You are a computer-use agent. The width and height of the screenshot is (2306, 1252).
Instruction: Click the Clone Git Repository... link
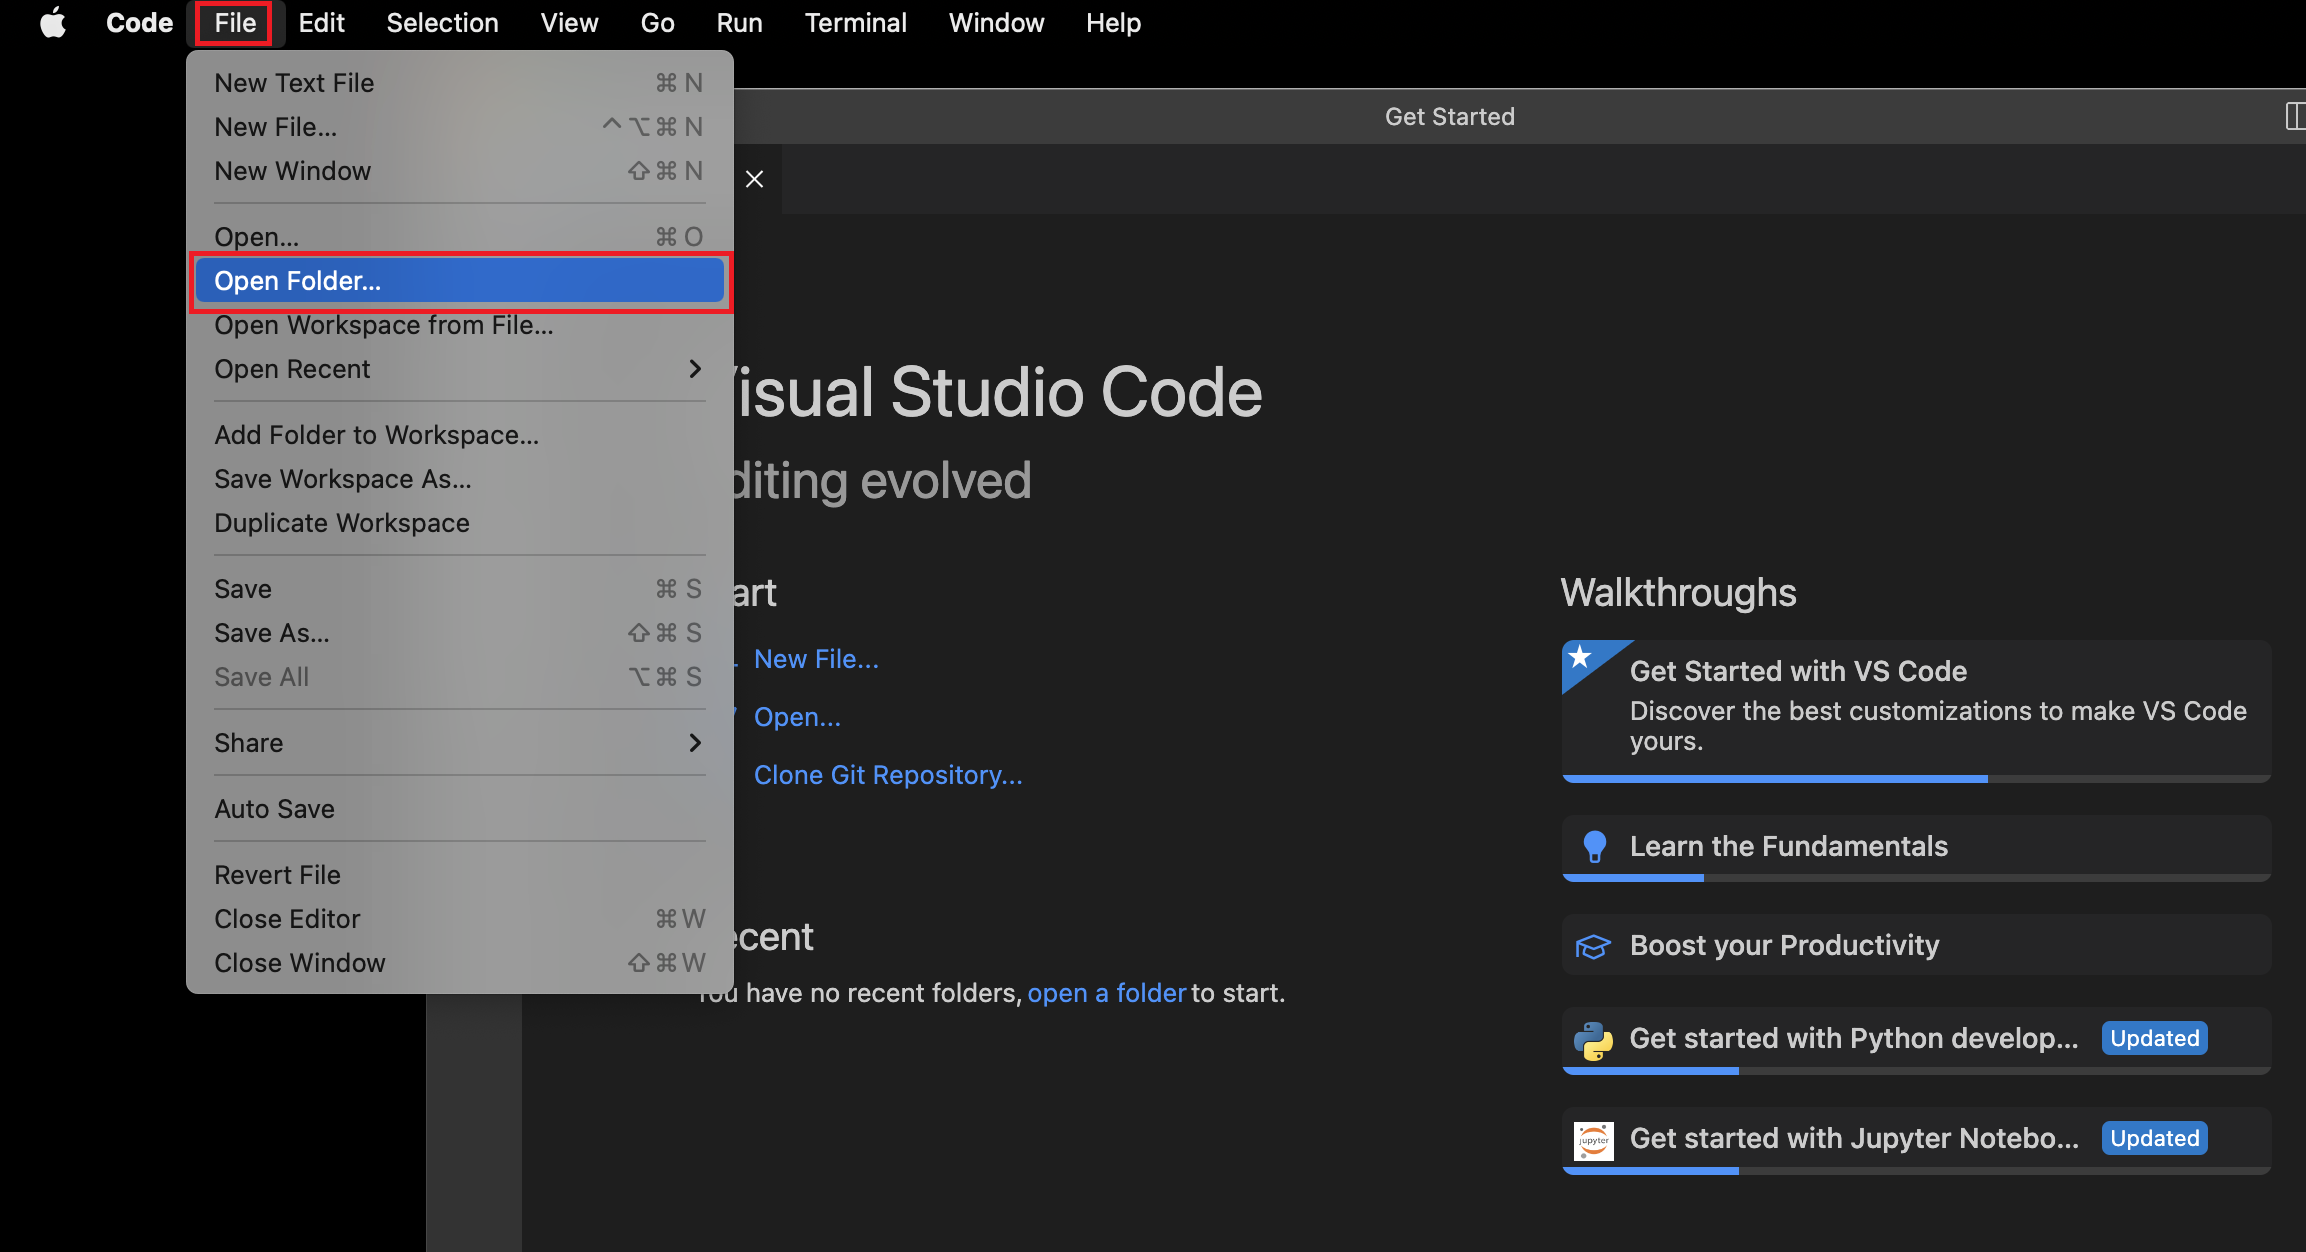(x=888, y=775)
